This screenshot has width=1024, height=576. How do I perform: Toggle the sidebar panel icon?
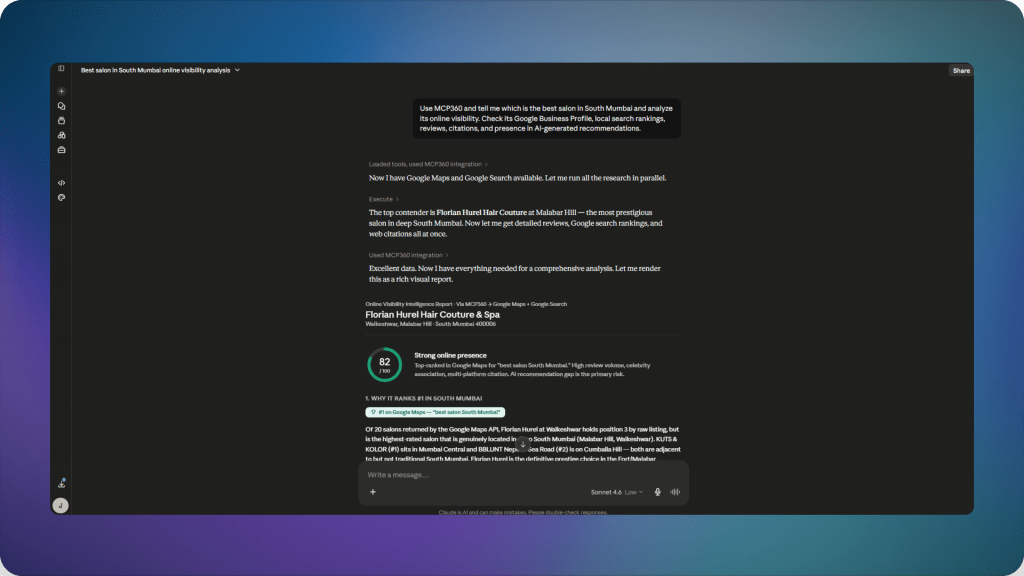(61, 69)
